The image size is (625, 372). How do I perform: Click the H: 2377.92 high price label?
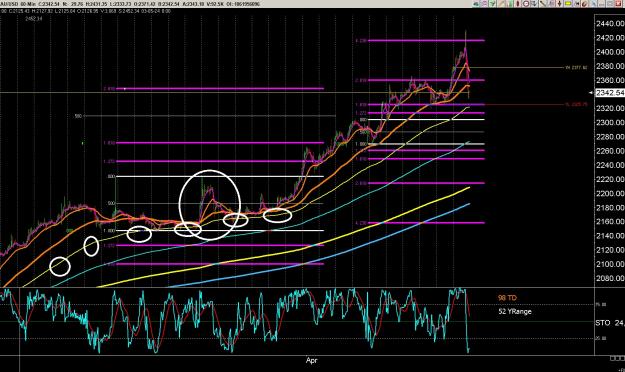pyautogui.click(x=576, y=68)
